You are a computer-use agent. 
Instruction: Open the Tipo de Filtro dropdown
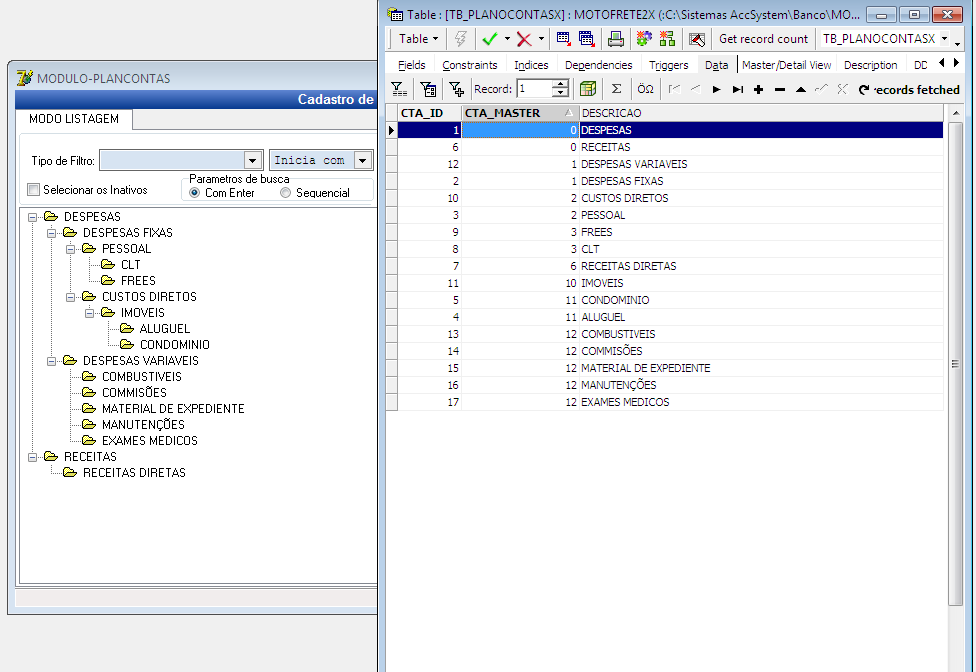[x=252, y=160]
